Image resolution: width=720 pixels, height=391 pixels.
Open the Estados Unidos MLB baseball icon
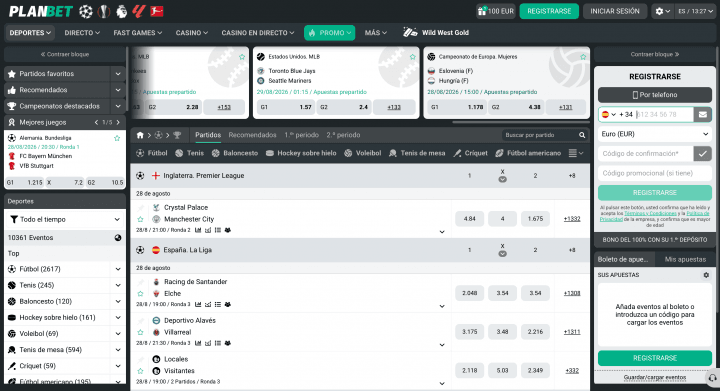click(261, 57)
